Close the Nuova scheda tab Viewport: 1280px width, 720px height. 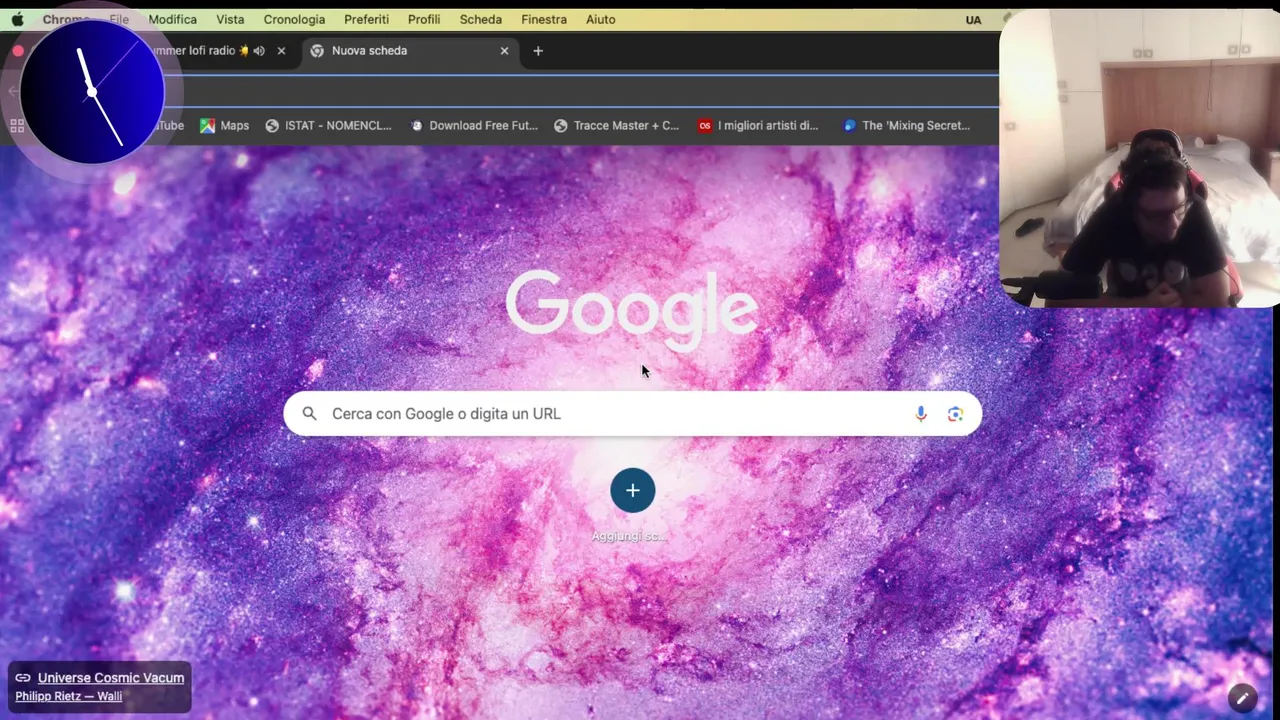point(504,51)
